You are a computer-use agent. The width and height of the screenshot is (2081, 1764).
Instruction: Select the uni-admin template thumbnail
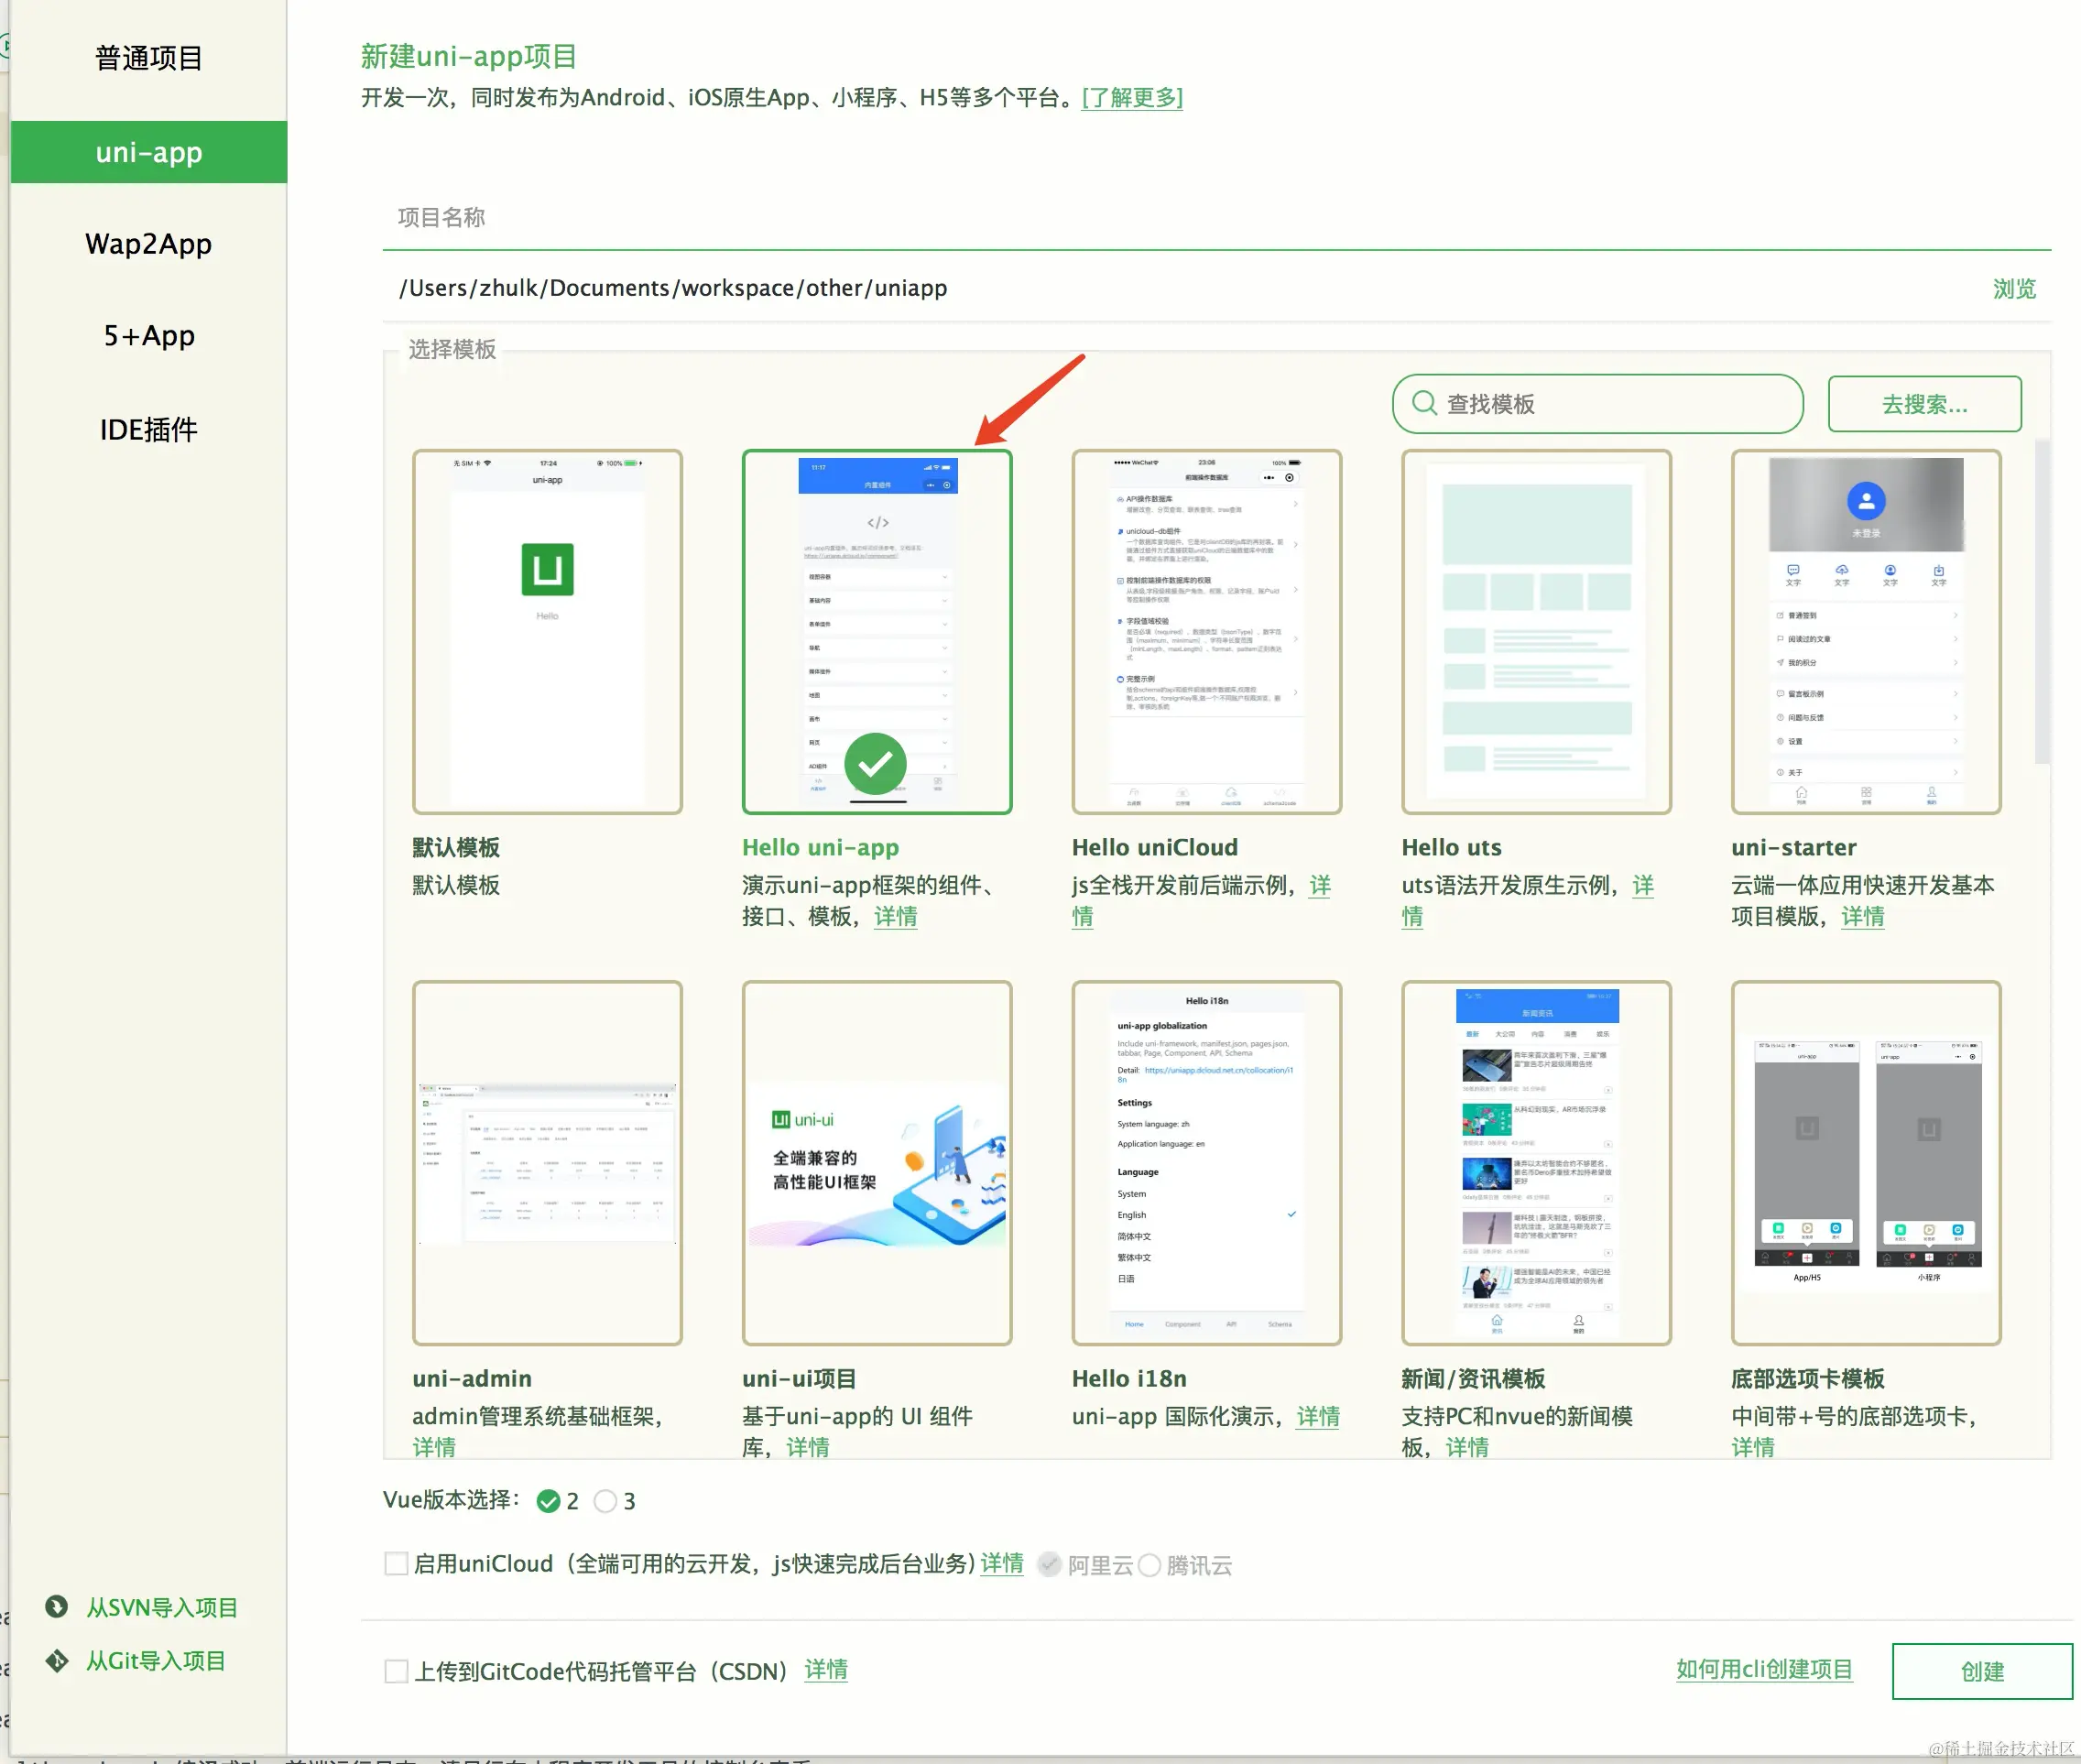click(x=547, y=1163)
